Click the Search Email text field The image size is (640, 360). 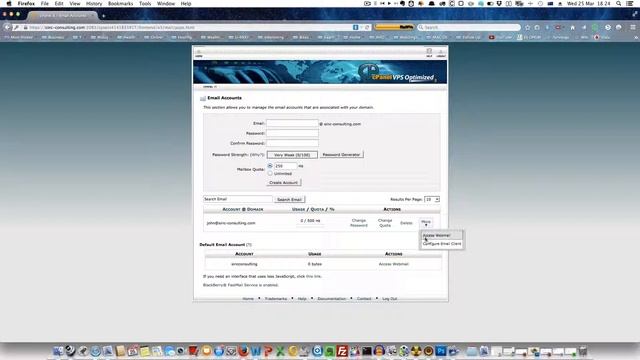point(238,199)
